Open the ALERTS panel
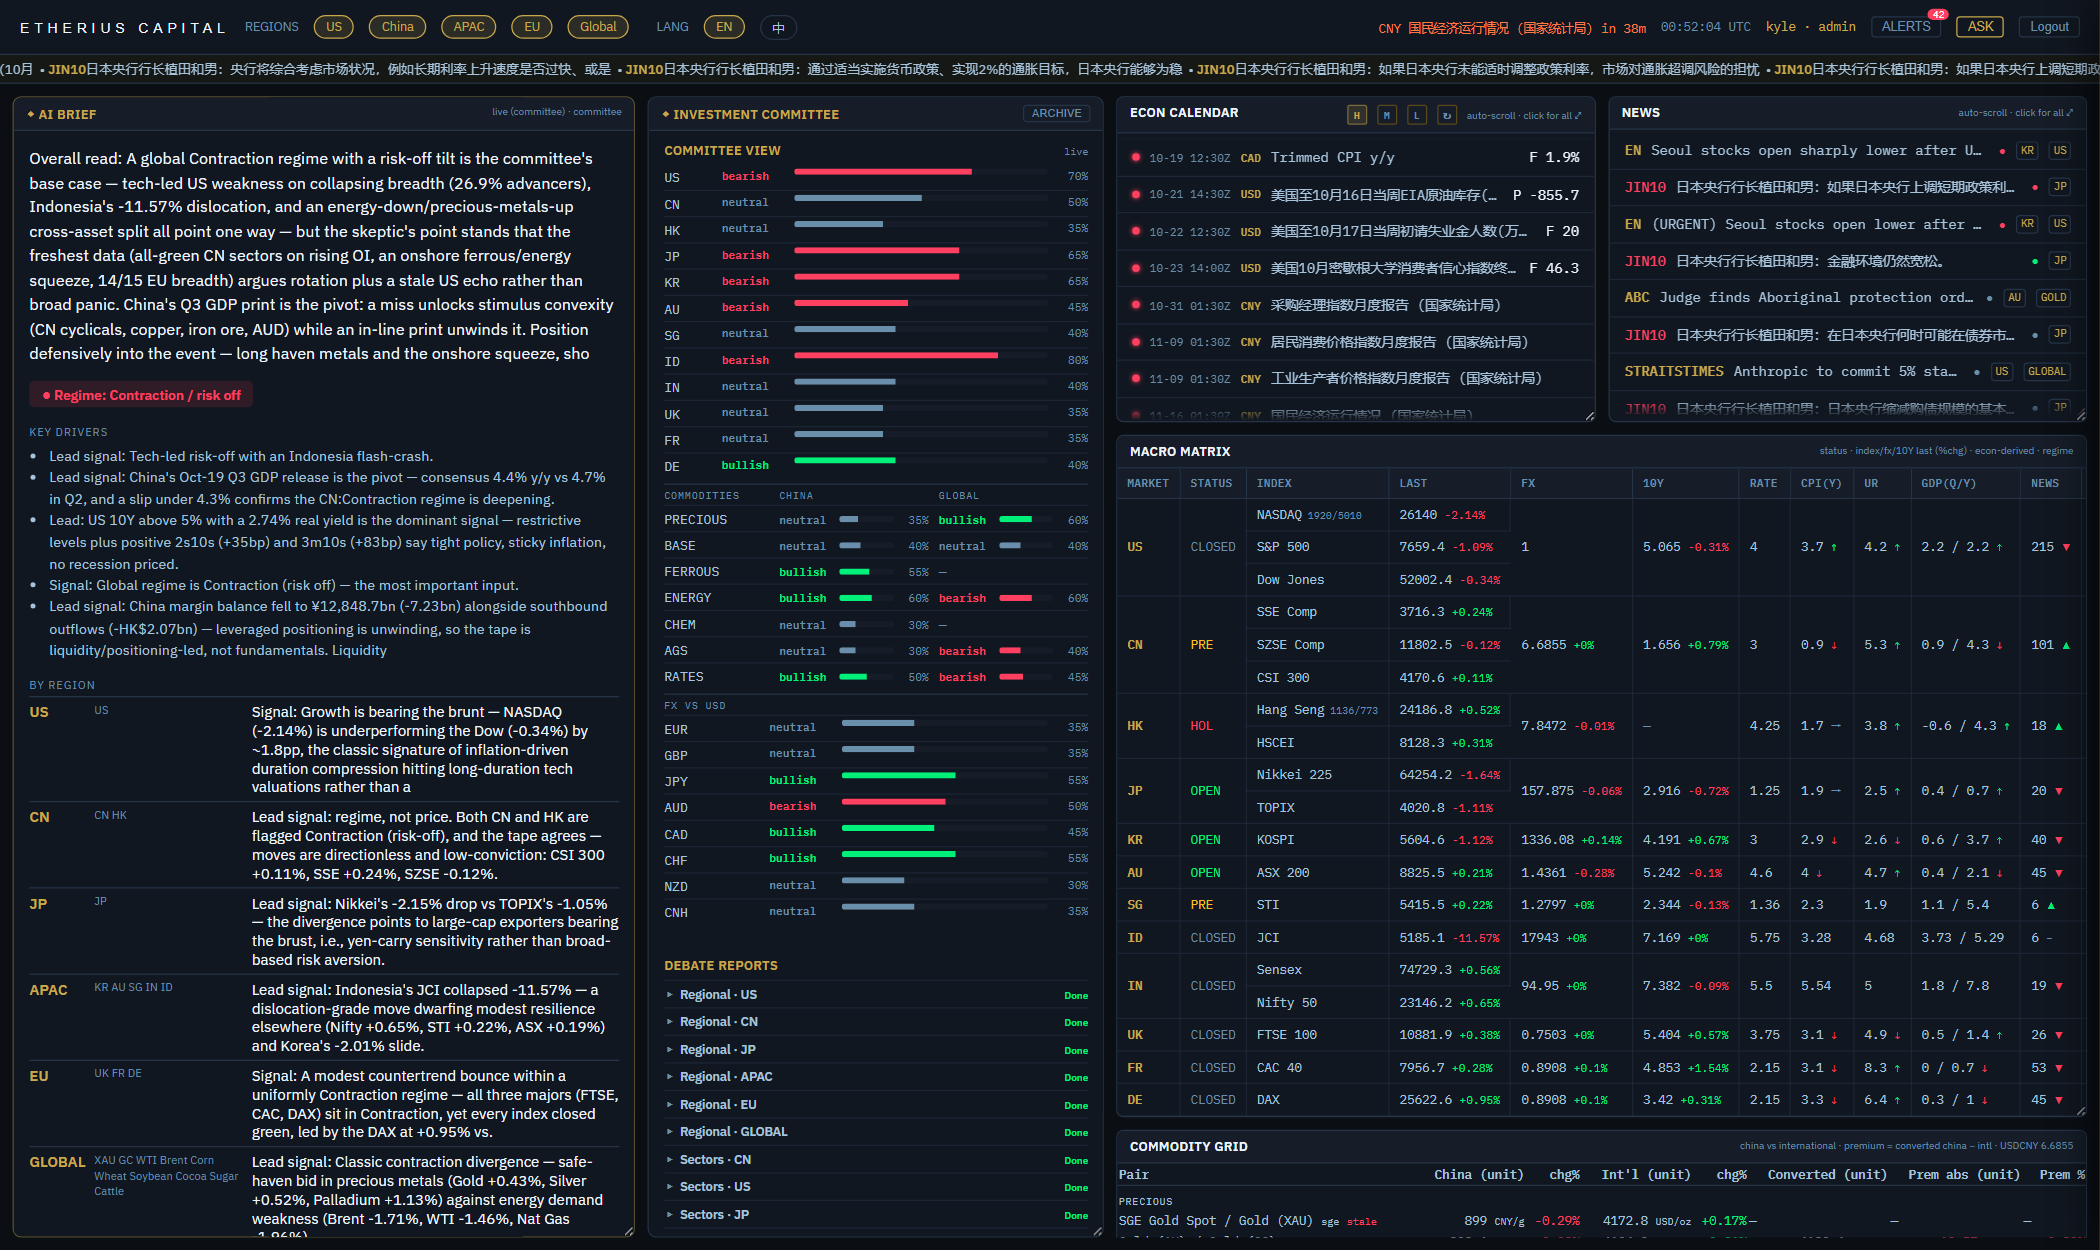This screenshot has height=1250, width=2100. (1906, 27)
